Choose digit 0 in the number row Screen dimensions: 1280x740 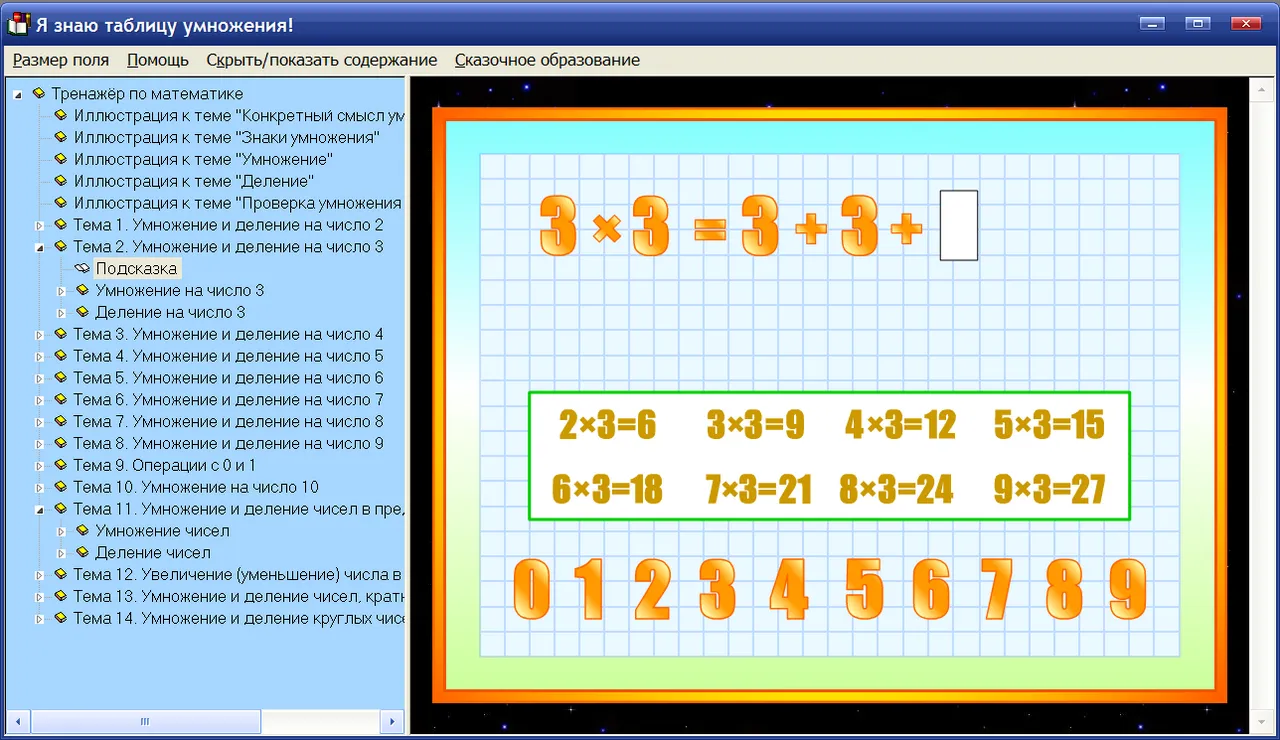[531, 590]
